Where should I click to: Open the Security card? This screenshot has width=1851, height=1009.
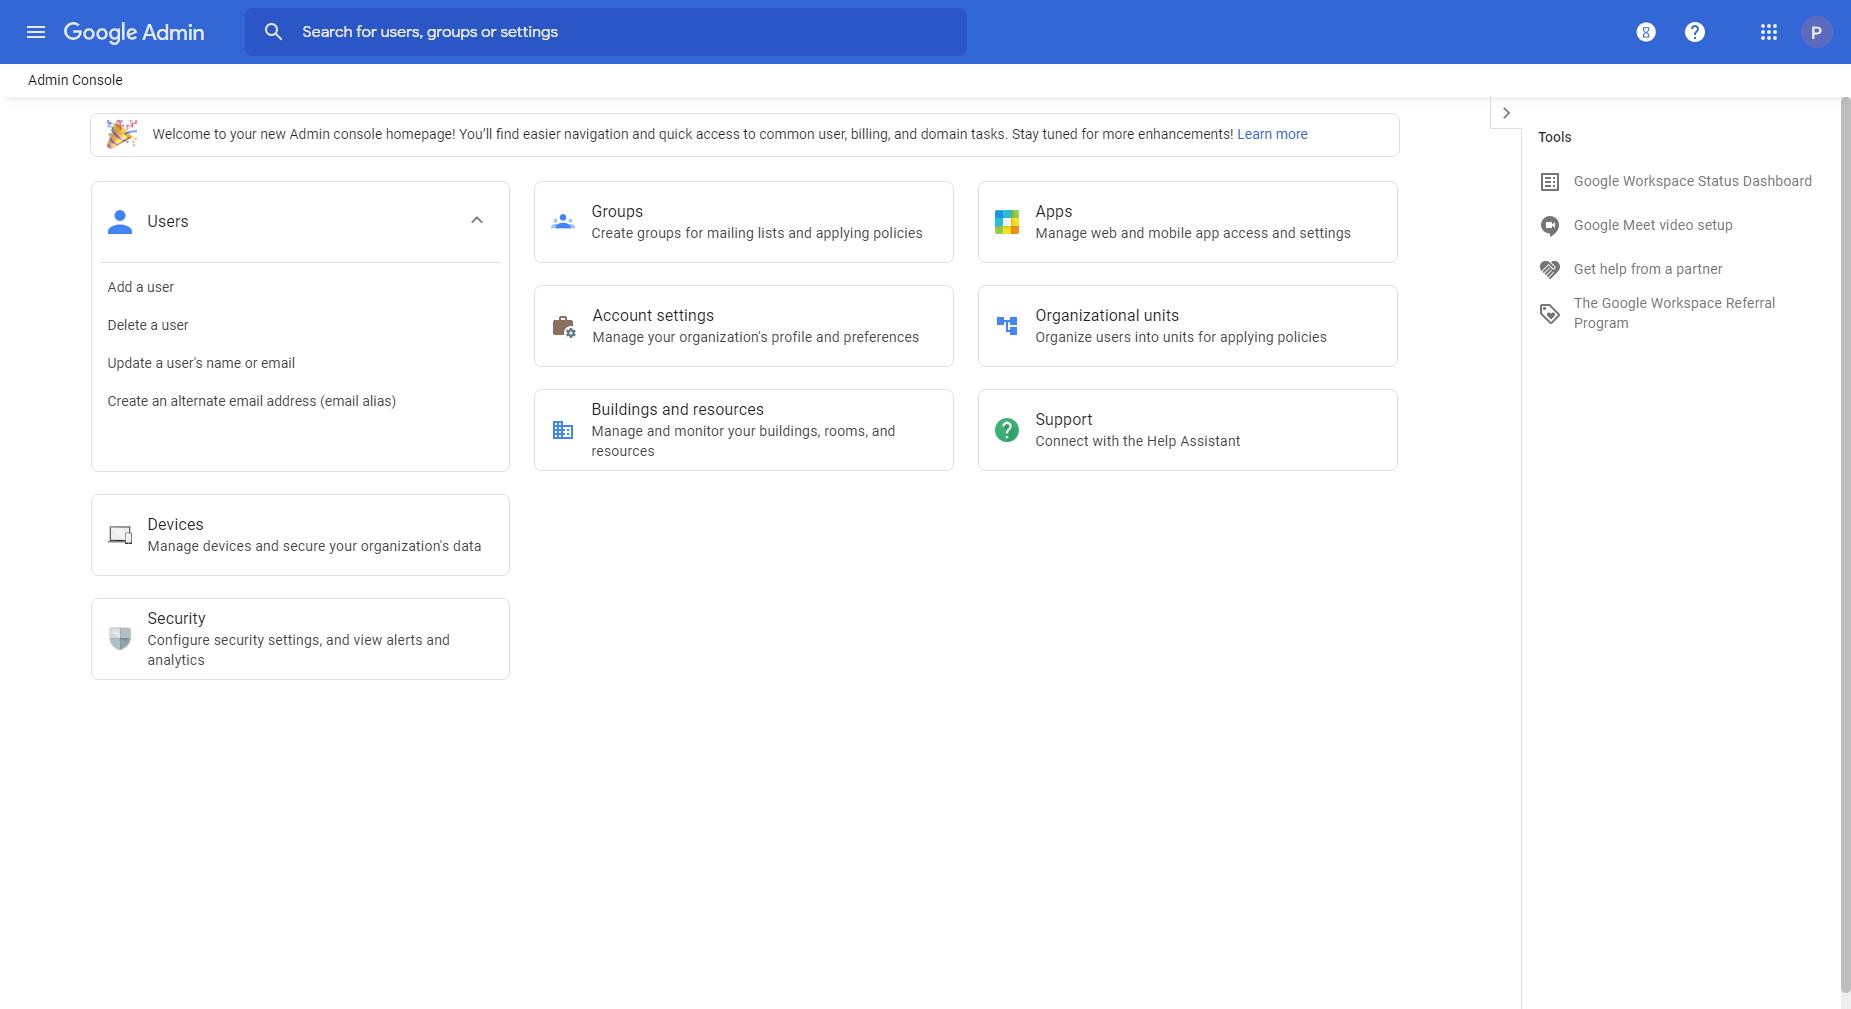coord(300,639)
